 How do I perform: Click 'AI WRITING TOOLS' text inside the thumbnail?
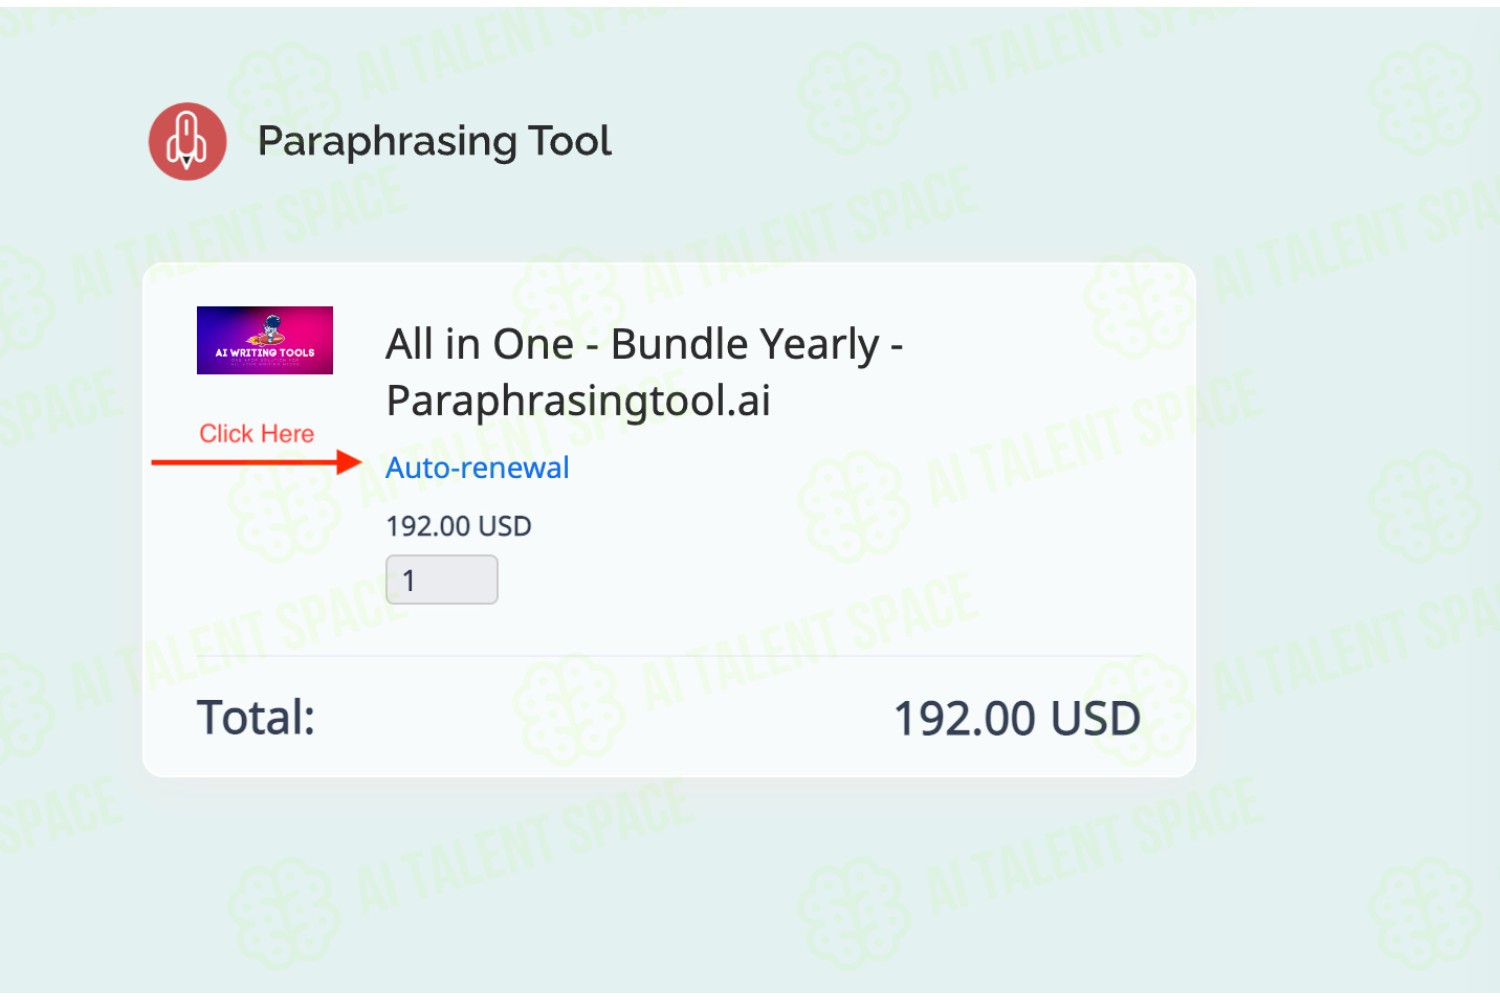pyautogui.click(x=265, y=353)
